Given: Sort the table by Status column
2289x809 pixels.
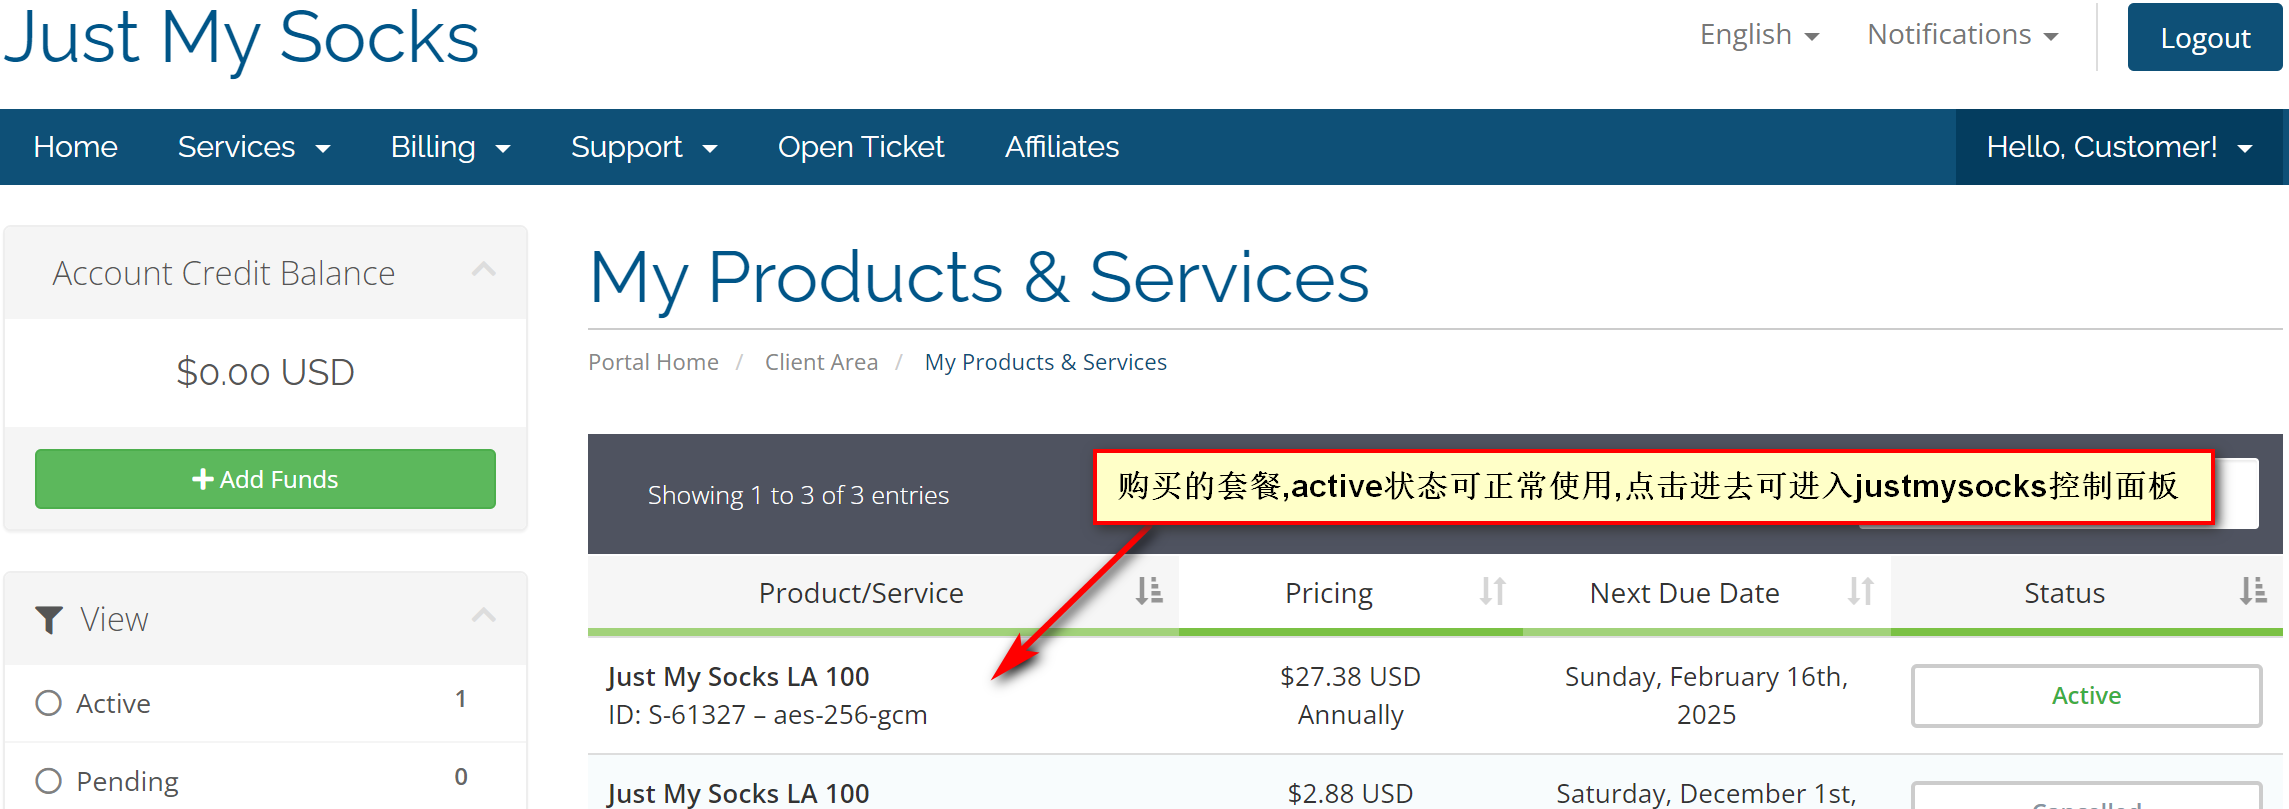Looking at the screenshot, I should tap(2086, 593).
